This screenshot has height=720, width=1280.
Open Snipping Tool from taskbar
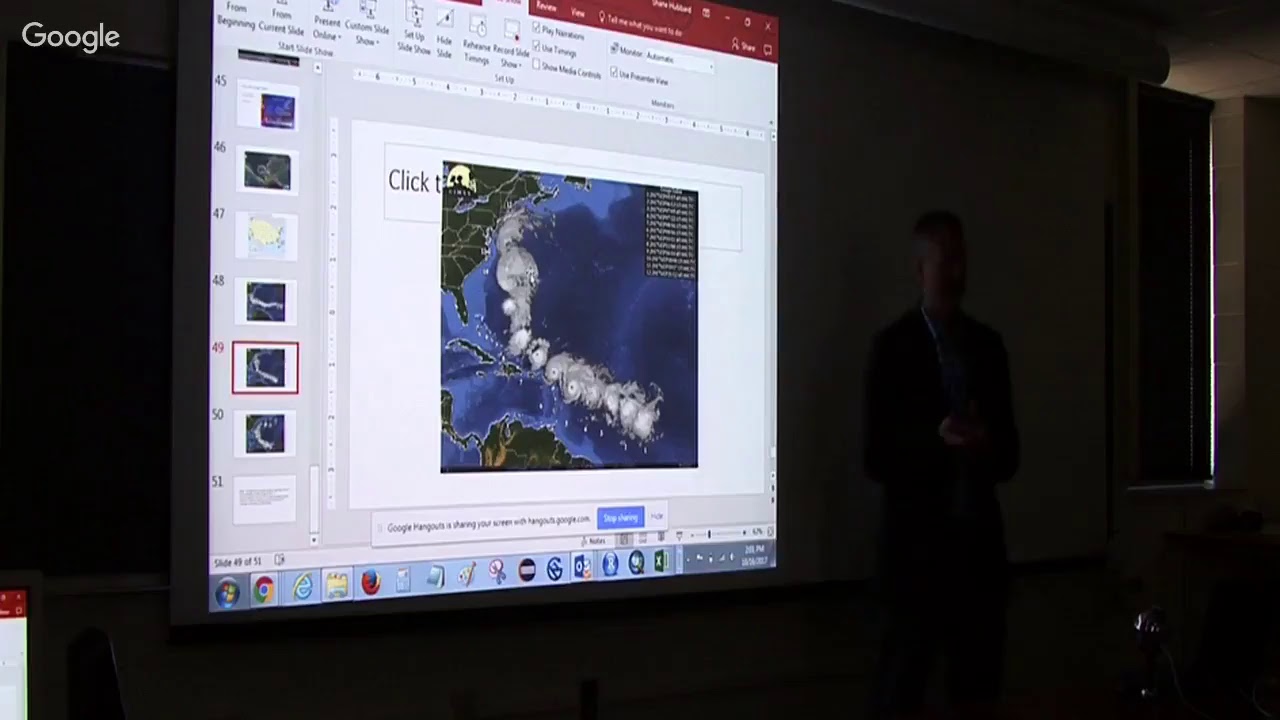(x=497, y=571)
